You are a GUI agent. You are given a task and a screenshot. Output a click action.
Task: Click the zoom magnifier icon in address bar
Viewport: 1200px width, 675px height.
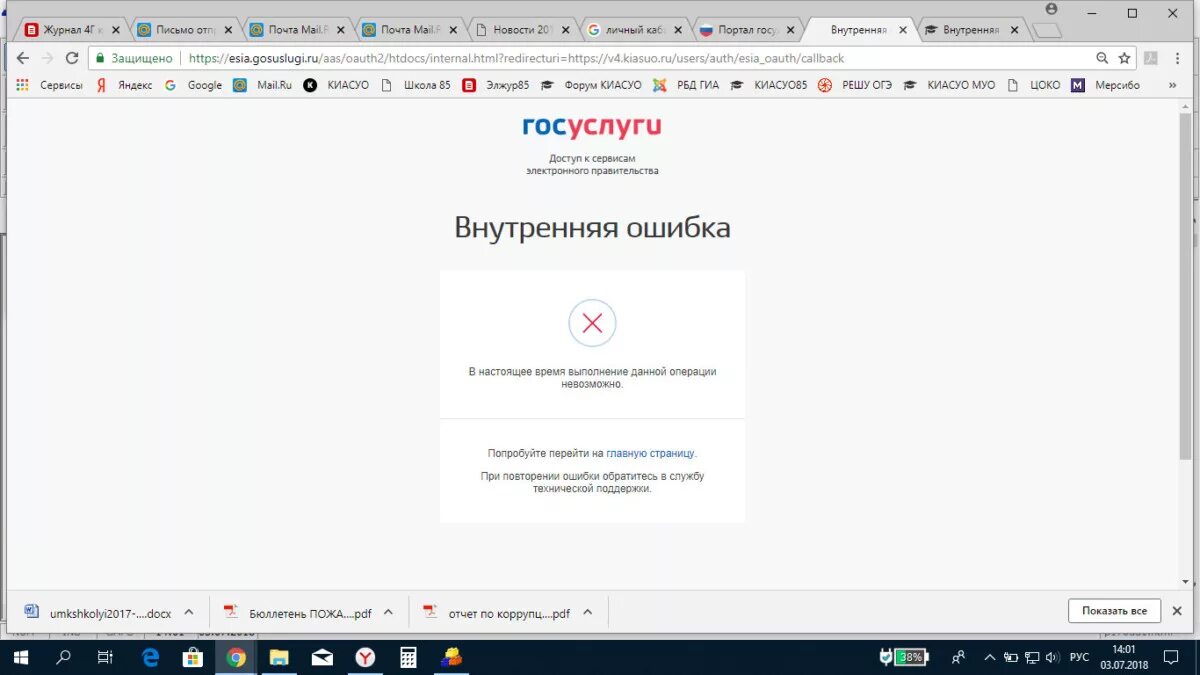(x=1102, y=58)
